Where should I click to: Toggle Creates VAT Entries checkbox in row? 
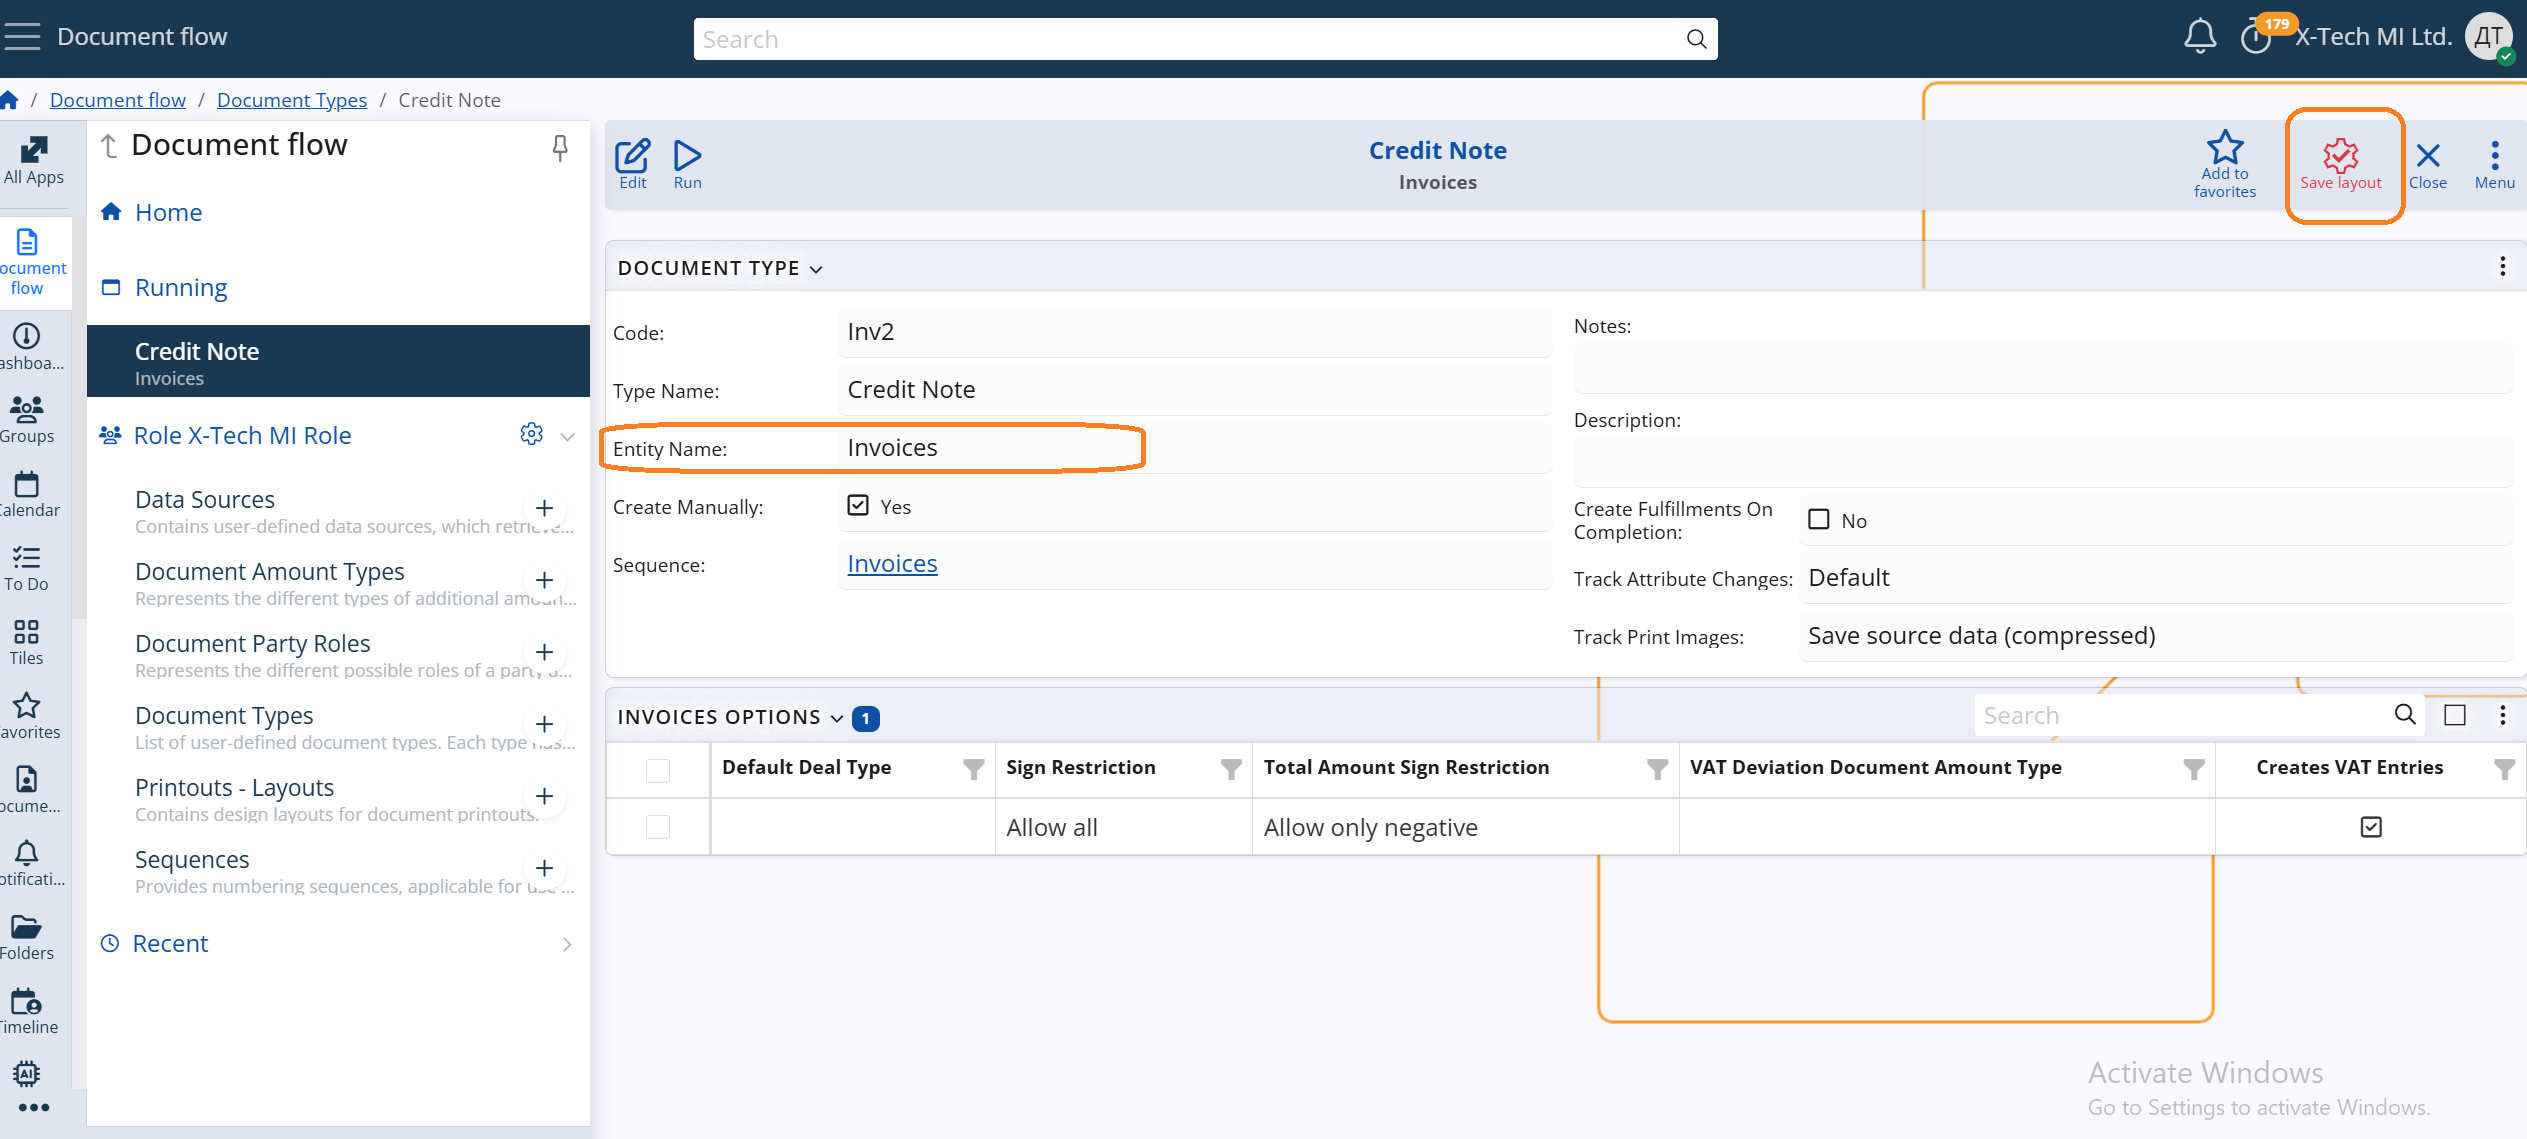click(x=2371, y=827)
